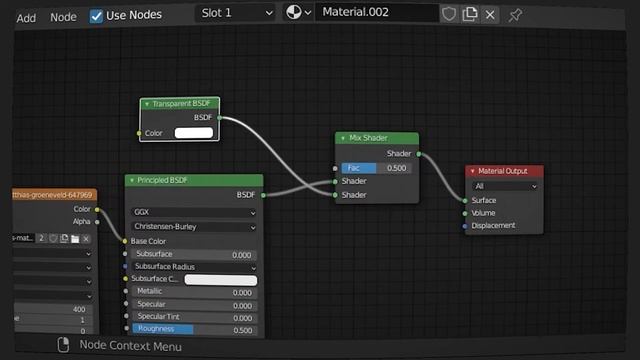The height and width of the screenshot is (360, 640).
Task: Open the Transparent BSDF white color swatch
Action: pyautogui.click(x=194, y=133)
